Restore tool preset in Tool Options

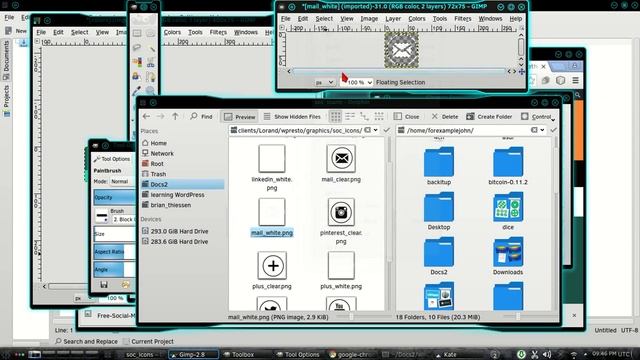(x=125, y=284)
